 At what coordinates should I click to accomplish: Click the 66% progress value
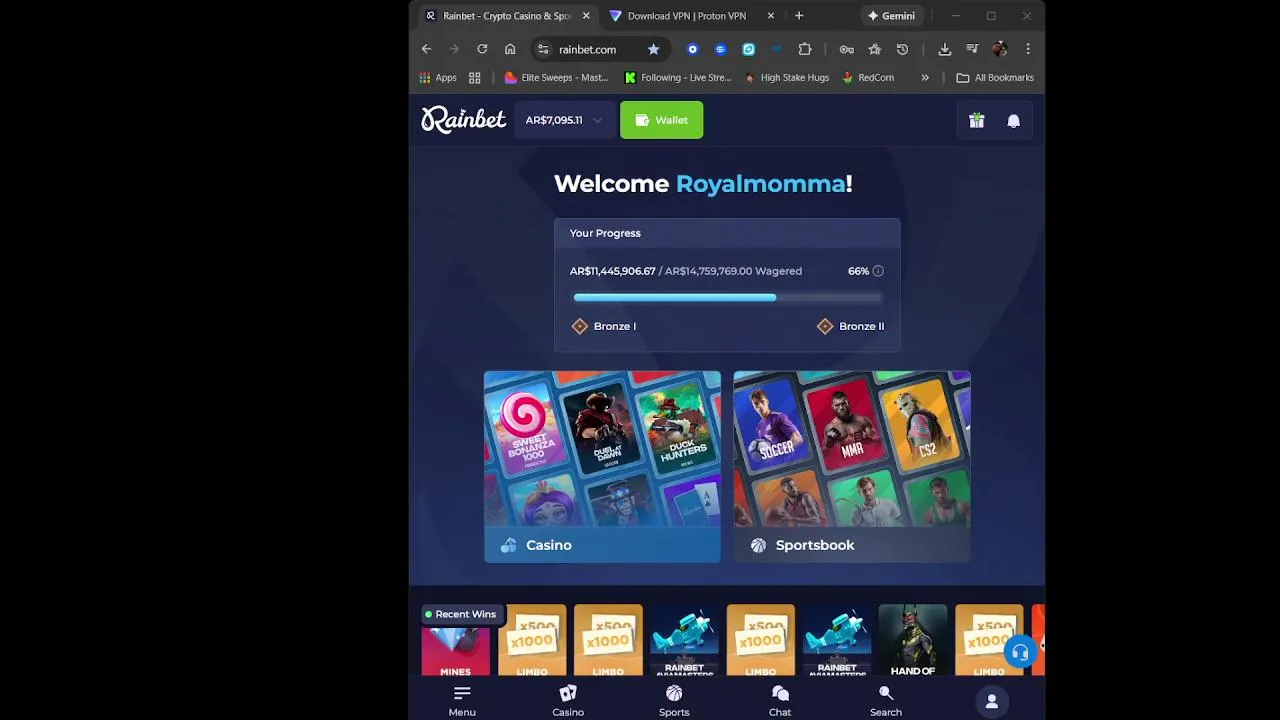pos(858,271)
